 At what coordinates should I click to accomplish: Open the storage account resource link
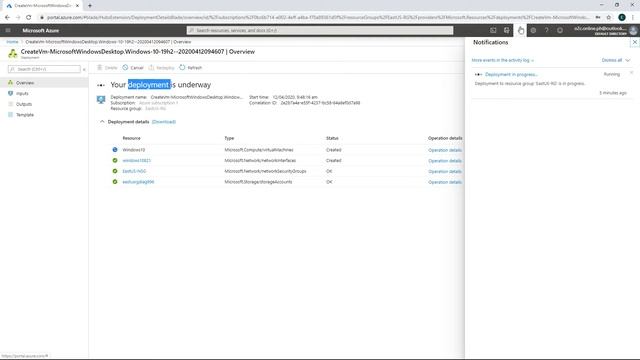[x=138, y=182]
